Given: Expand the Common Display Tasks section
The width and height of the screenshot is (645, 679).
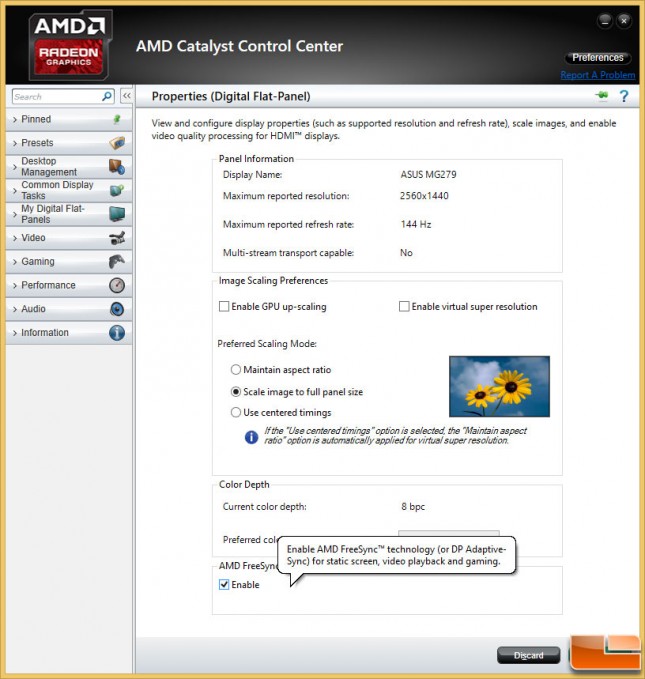Looking at the screenshot, I should click(69, 190).
